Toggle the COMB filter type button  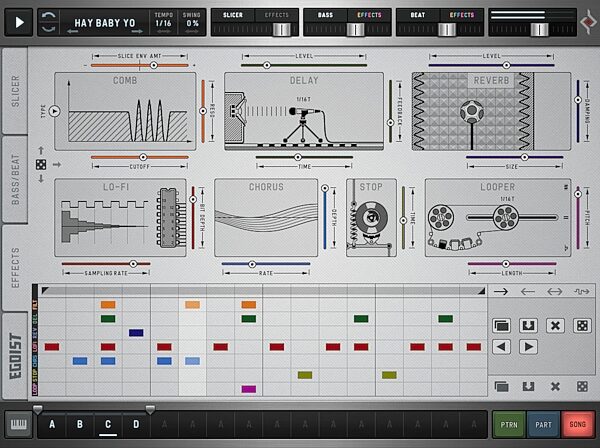coord(54,111)
